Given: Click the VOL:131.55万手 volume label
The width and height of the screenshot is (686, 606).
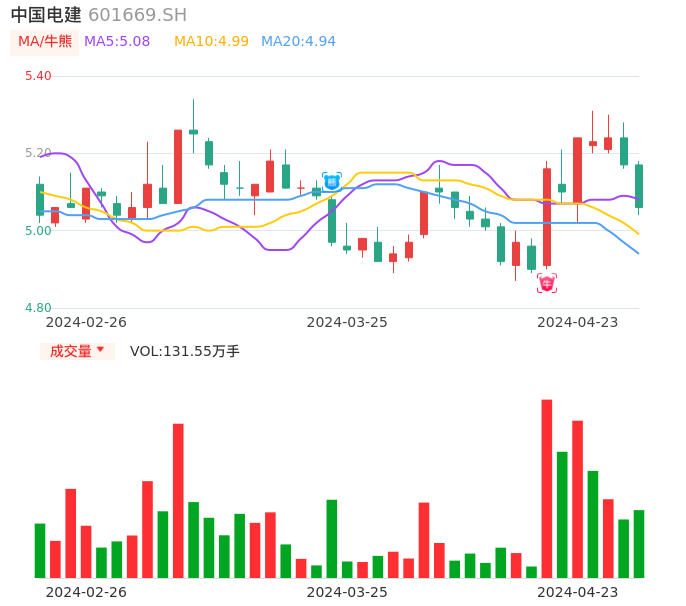Looking at the screenshot, I should click(x=185, y=351).
